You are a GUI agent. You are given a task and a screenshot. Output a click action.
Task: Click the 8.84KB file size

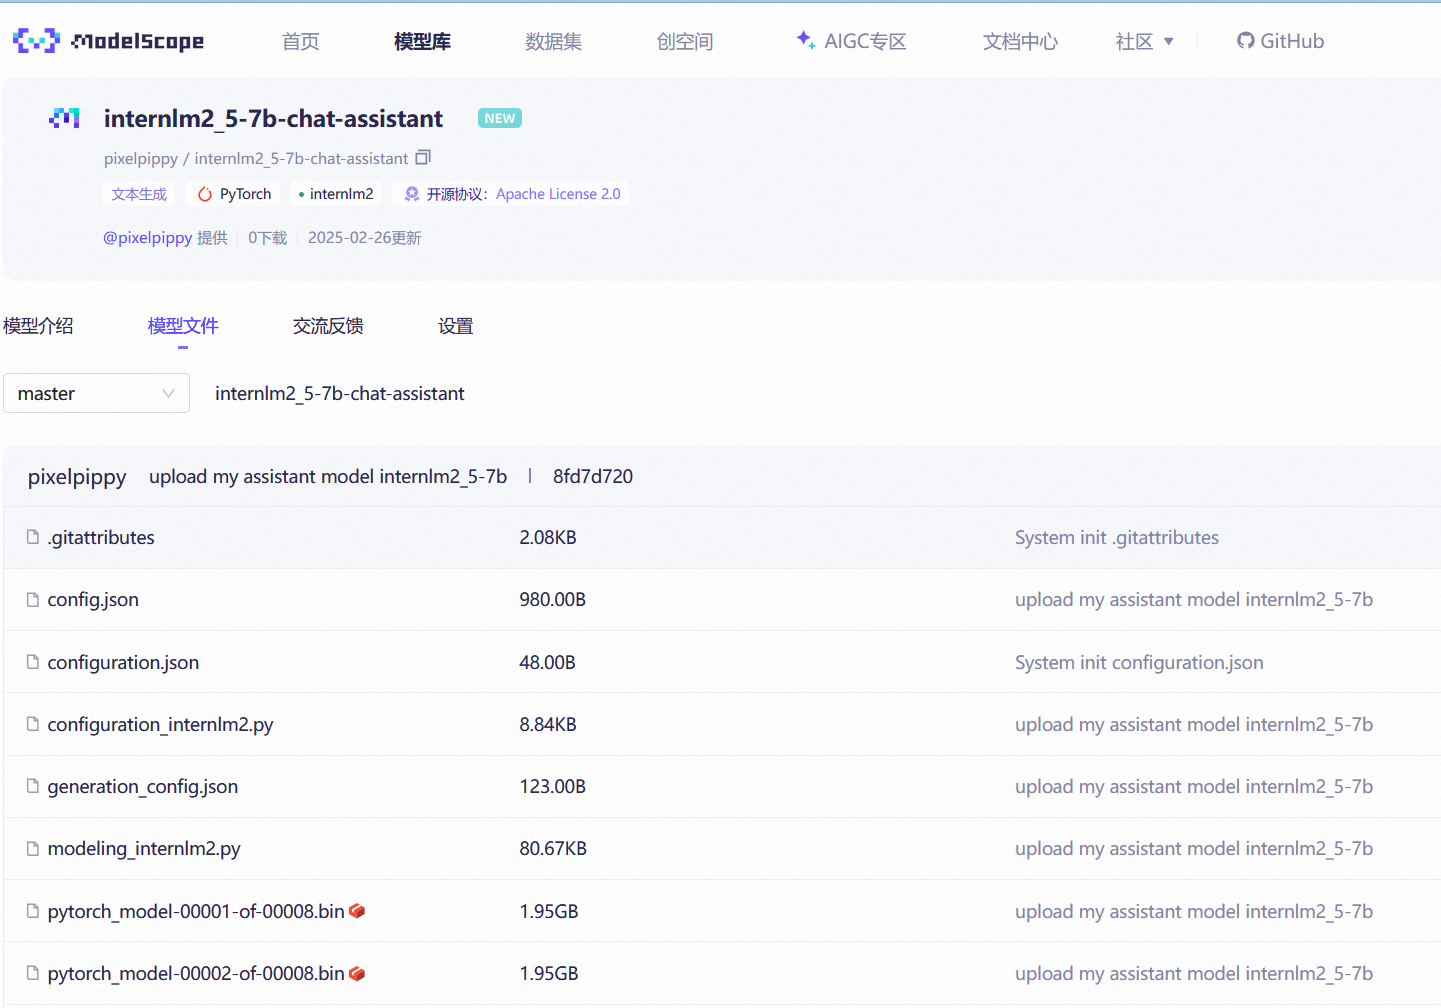(548, 724)
